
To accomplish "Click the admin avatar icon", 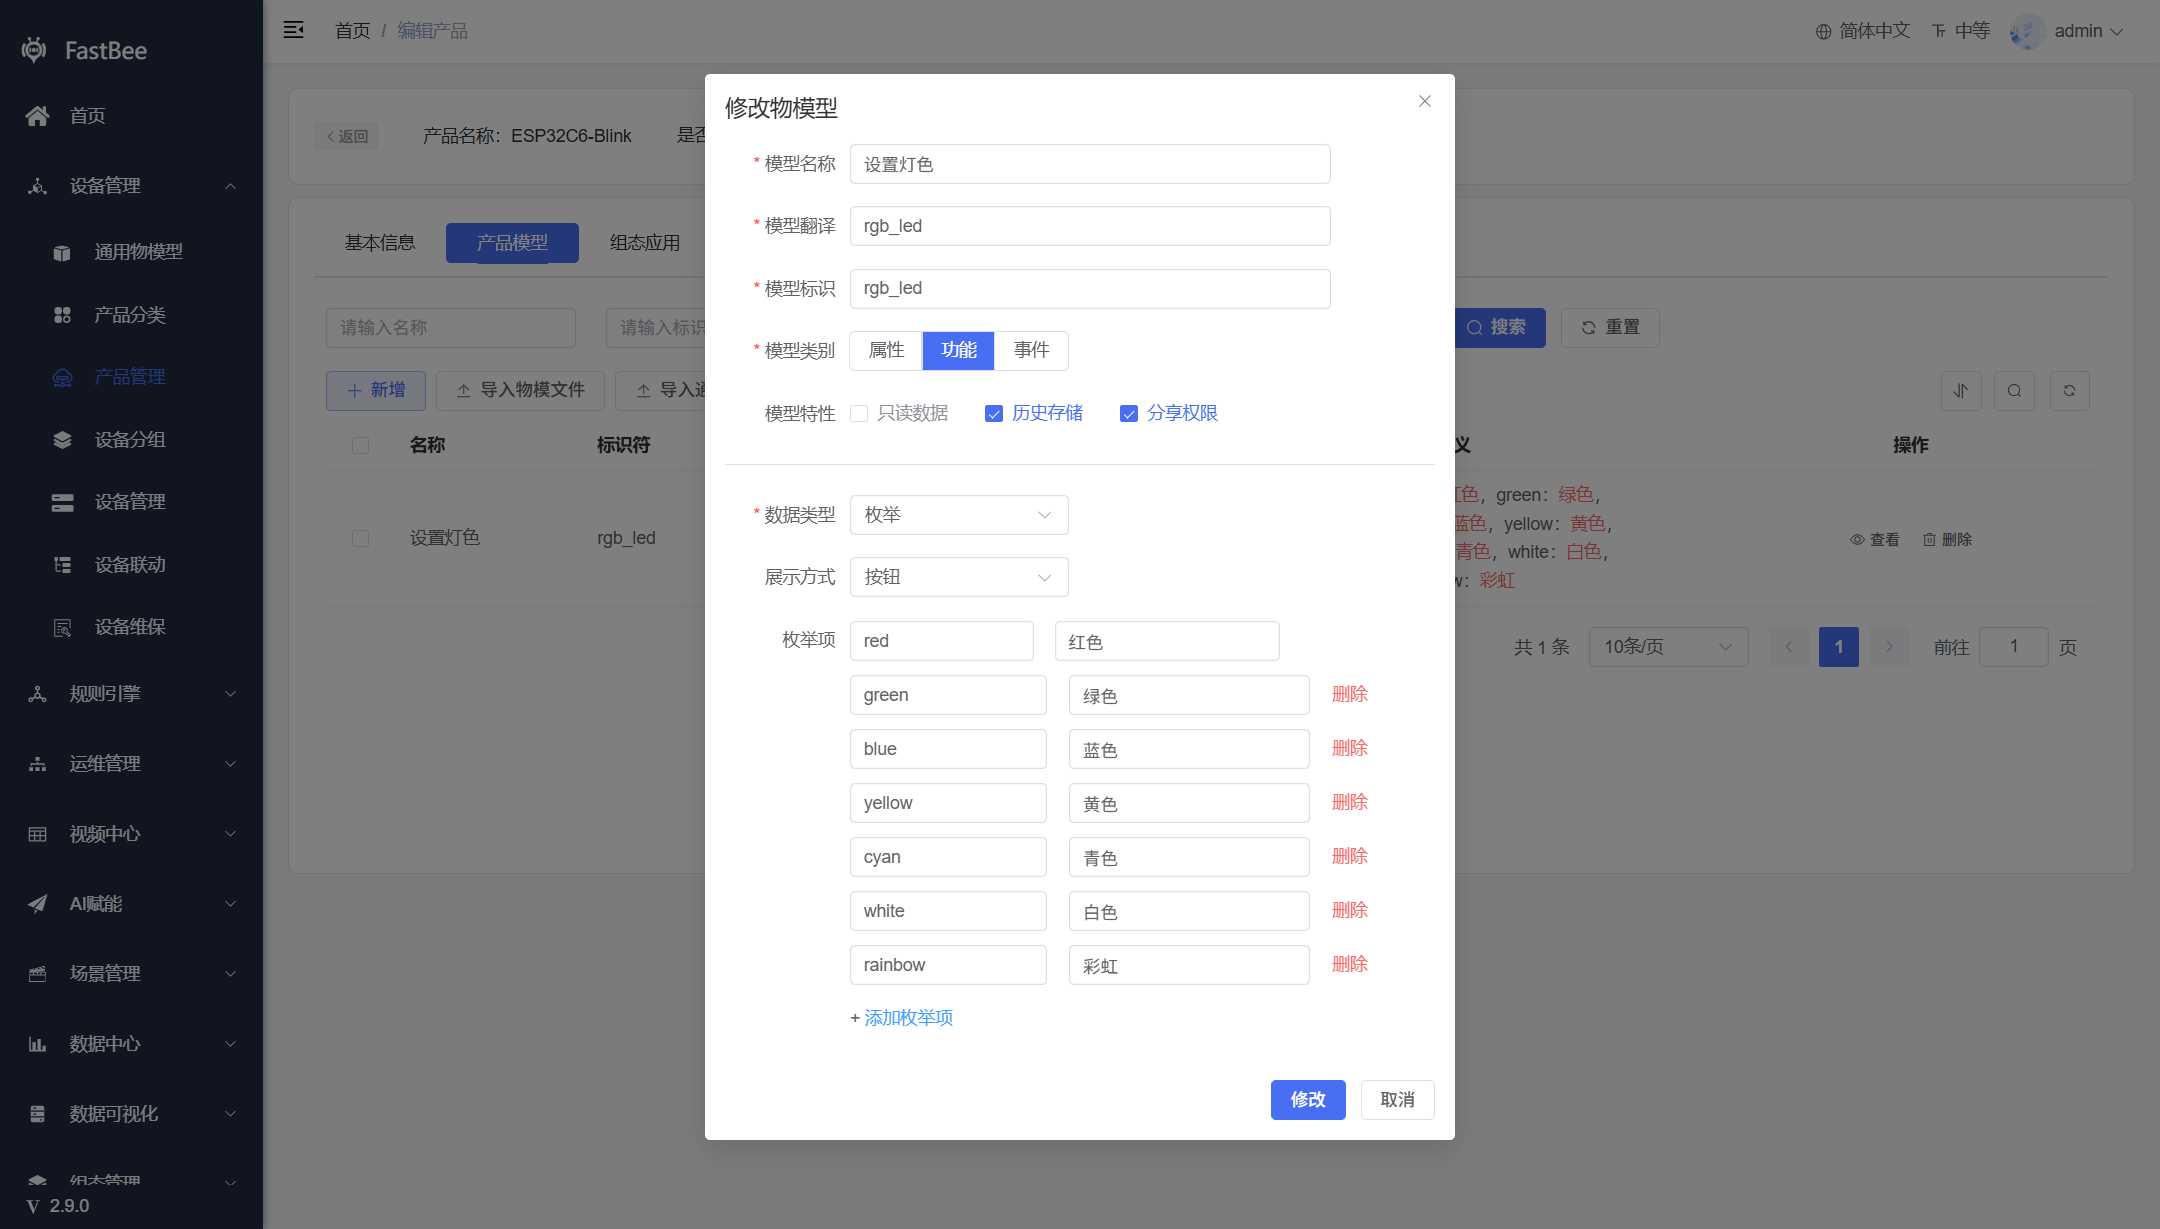I will point(2027,31).
